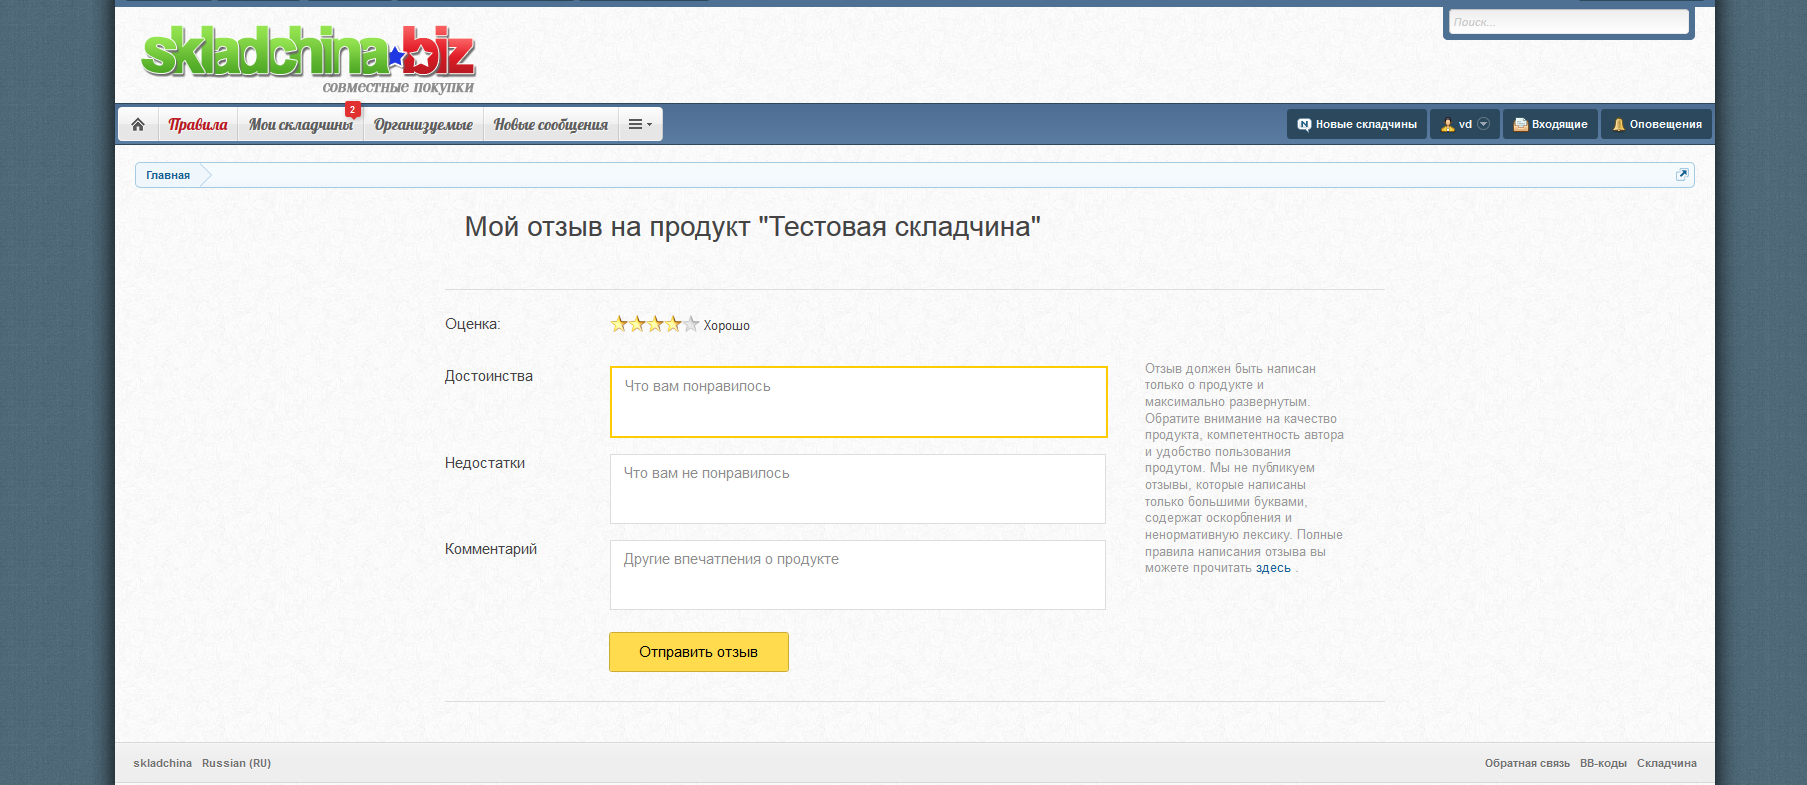
Task: Open the Правила tab
Action: pos(198,124)
